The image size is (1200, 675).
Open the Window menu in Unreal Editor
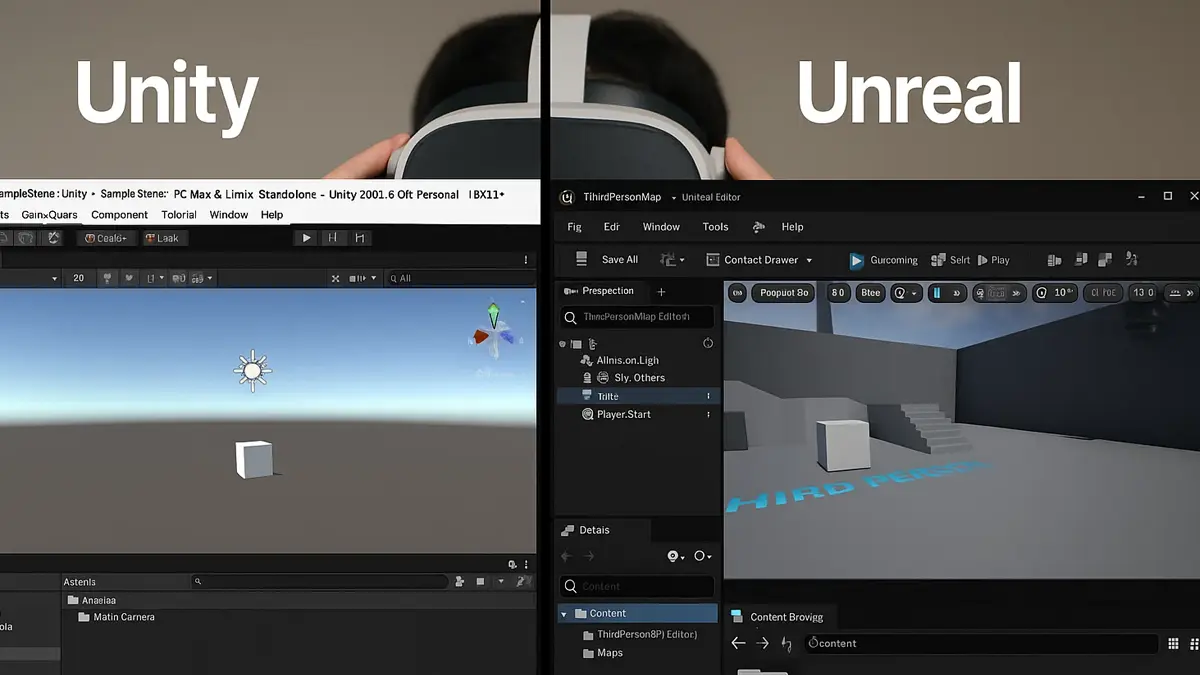pos(661,227)
